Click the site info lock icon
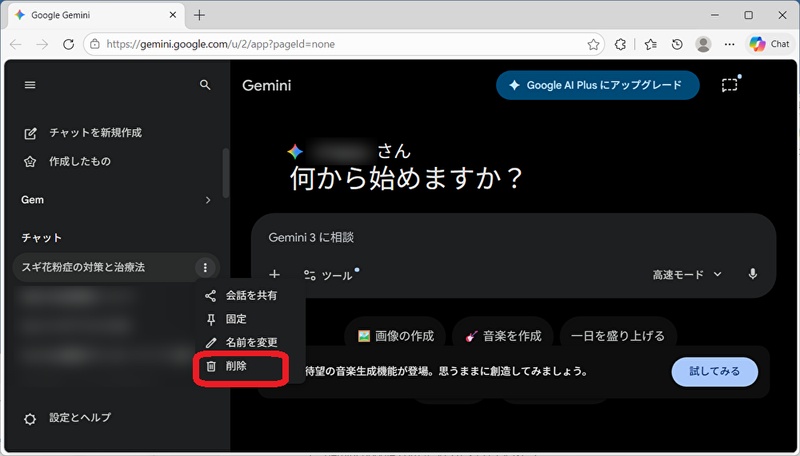The height and width of the screenshot is (456, 800). [x=95, y=44]
